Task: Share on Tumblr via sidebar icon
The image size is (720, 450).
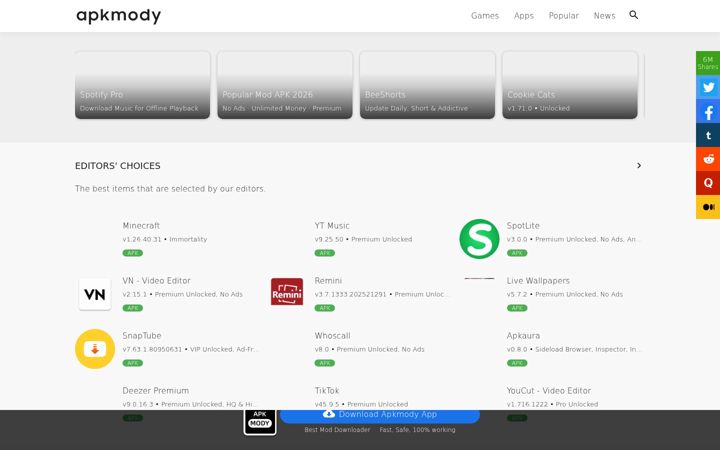Action: tap(708, 135)
